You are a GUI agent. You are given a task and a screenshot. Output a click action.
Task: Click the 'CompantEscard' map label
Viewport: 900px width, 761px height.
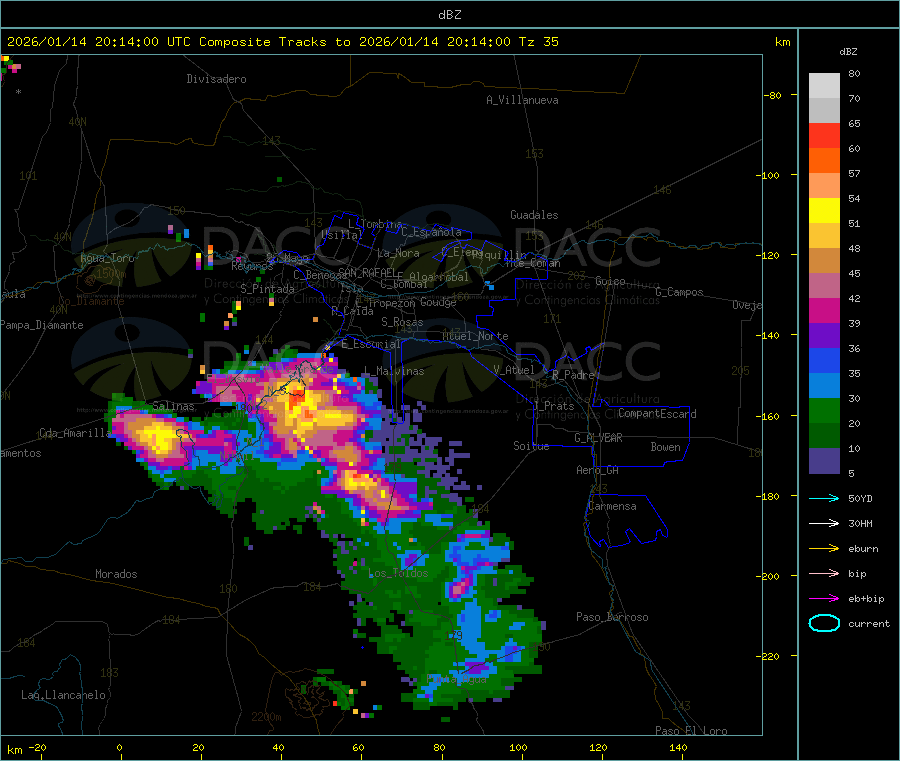click(657, 414)
